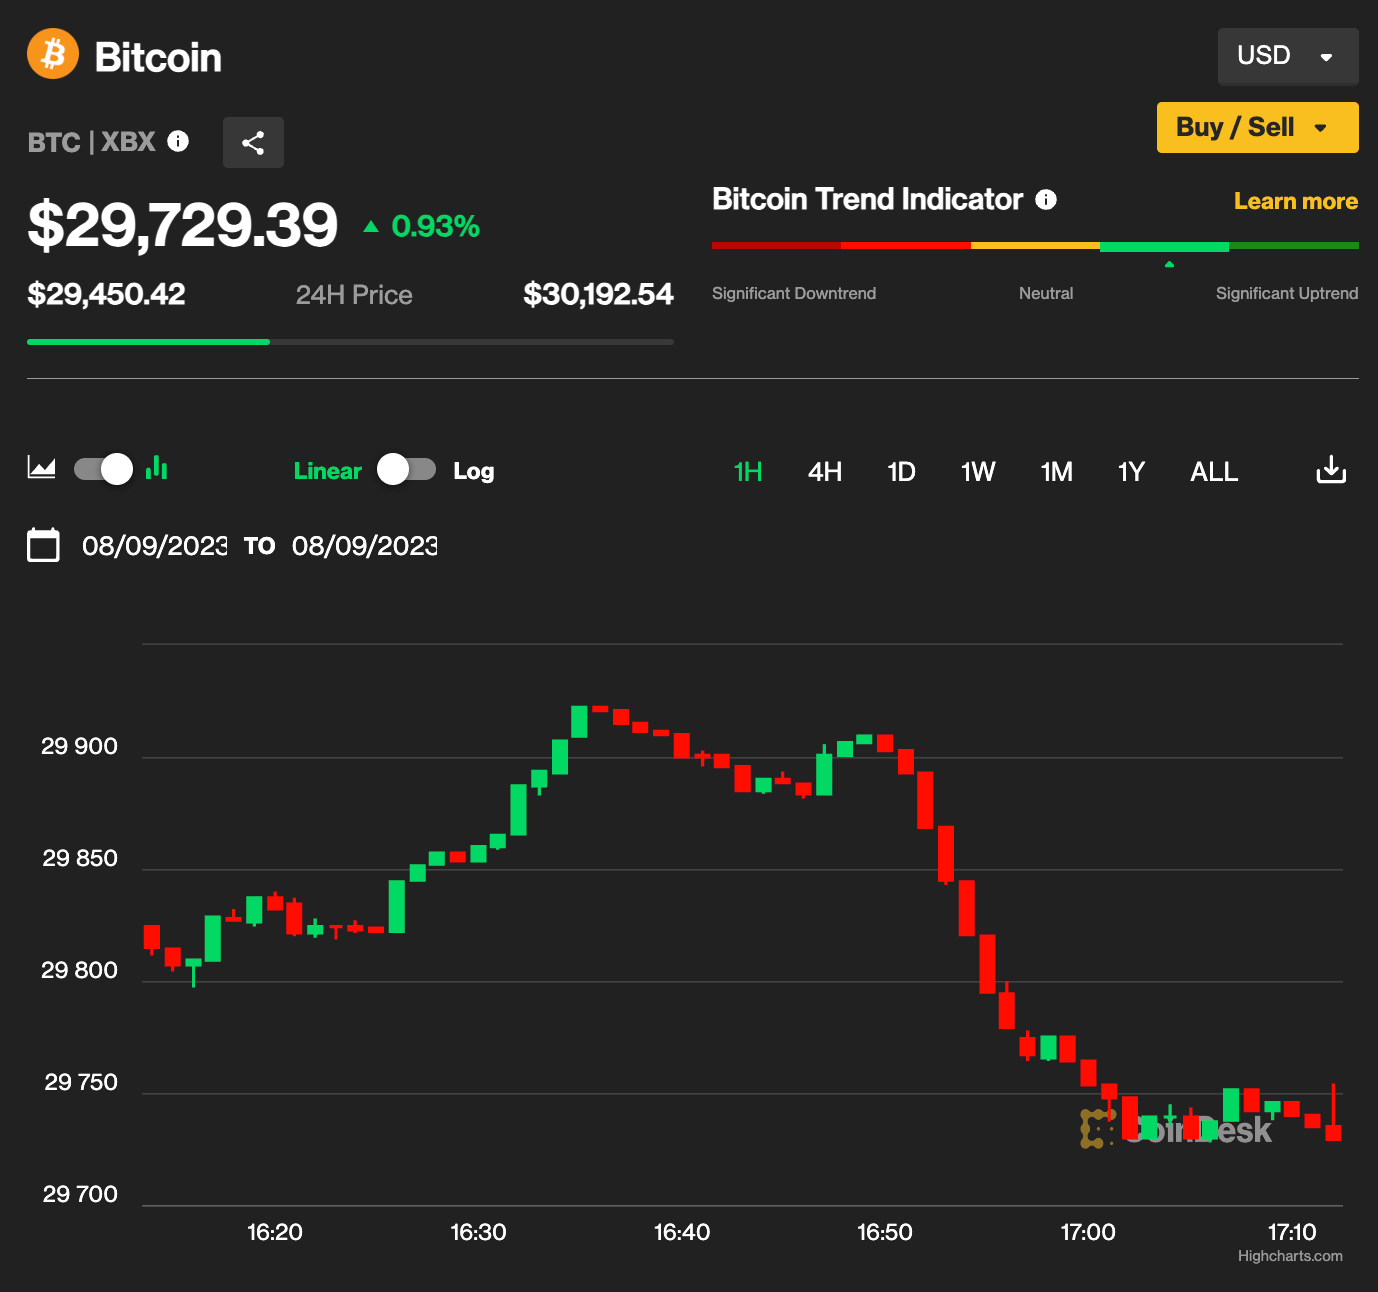Click the info icon next to BTC | XBX
This screenshot has height=1292, width=1378.
178,141
